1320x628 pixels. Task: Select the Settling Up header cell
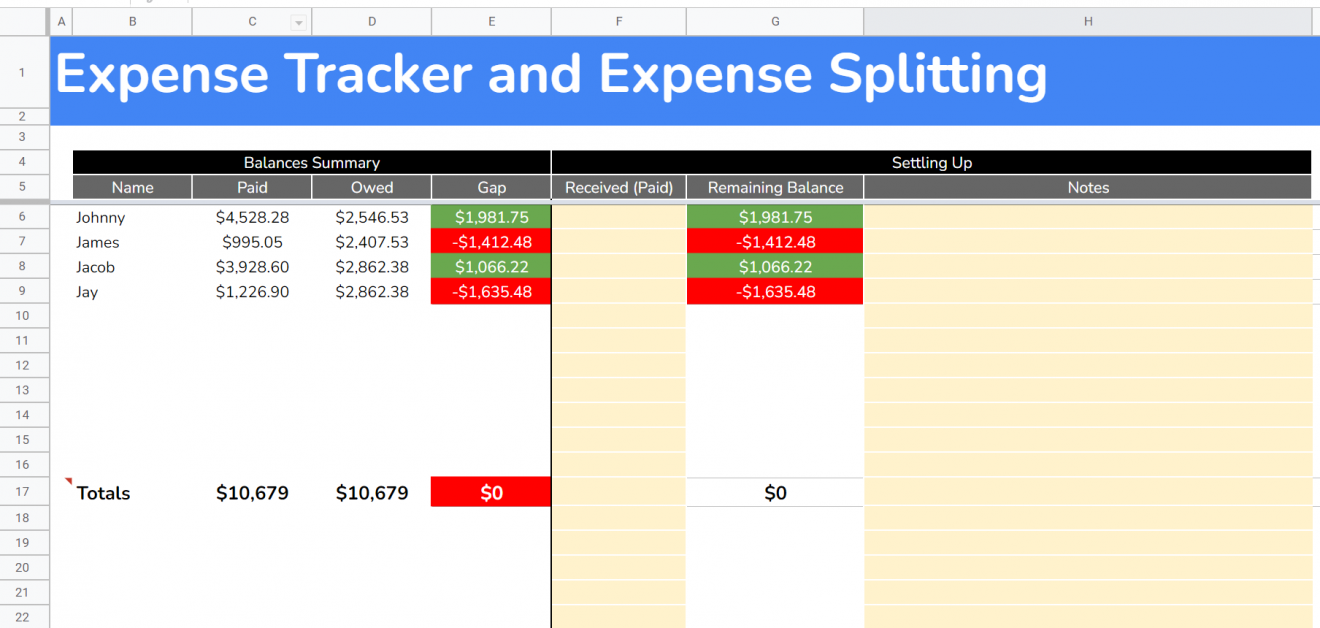click(932, 162)
